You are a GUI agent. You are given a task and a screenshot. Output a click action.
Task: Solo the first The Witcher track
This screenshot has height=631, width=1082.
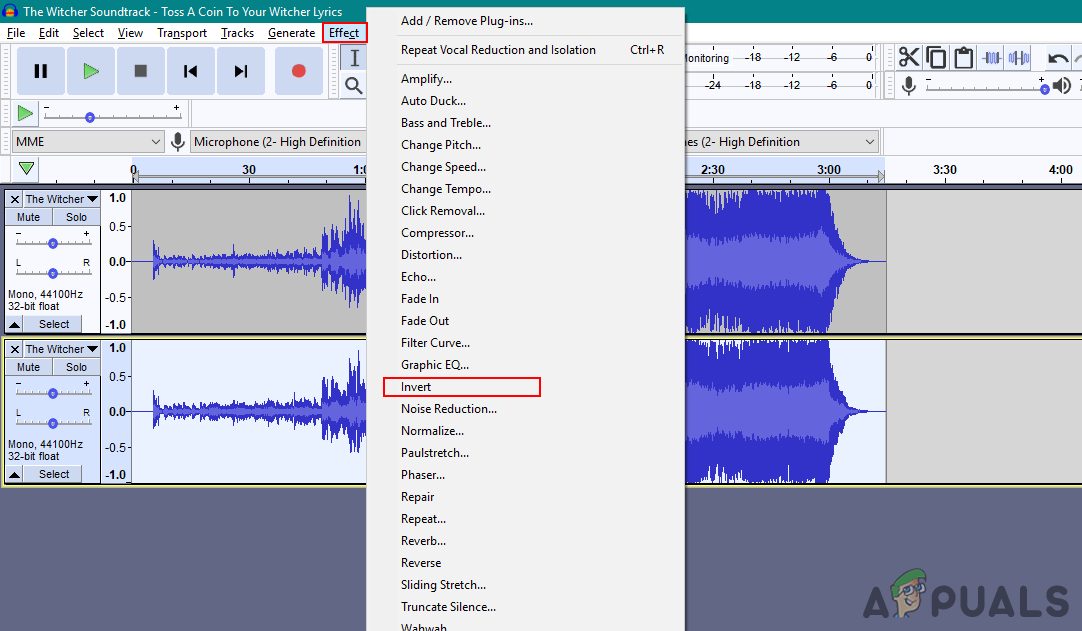point(76,217)
